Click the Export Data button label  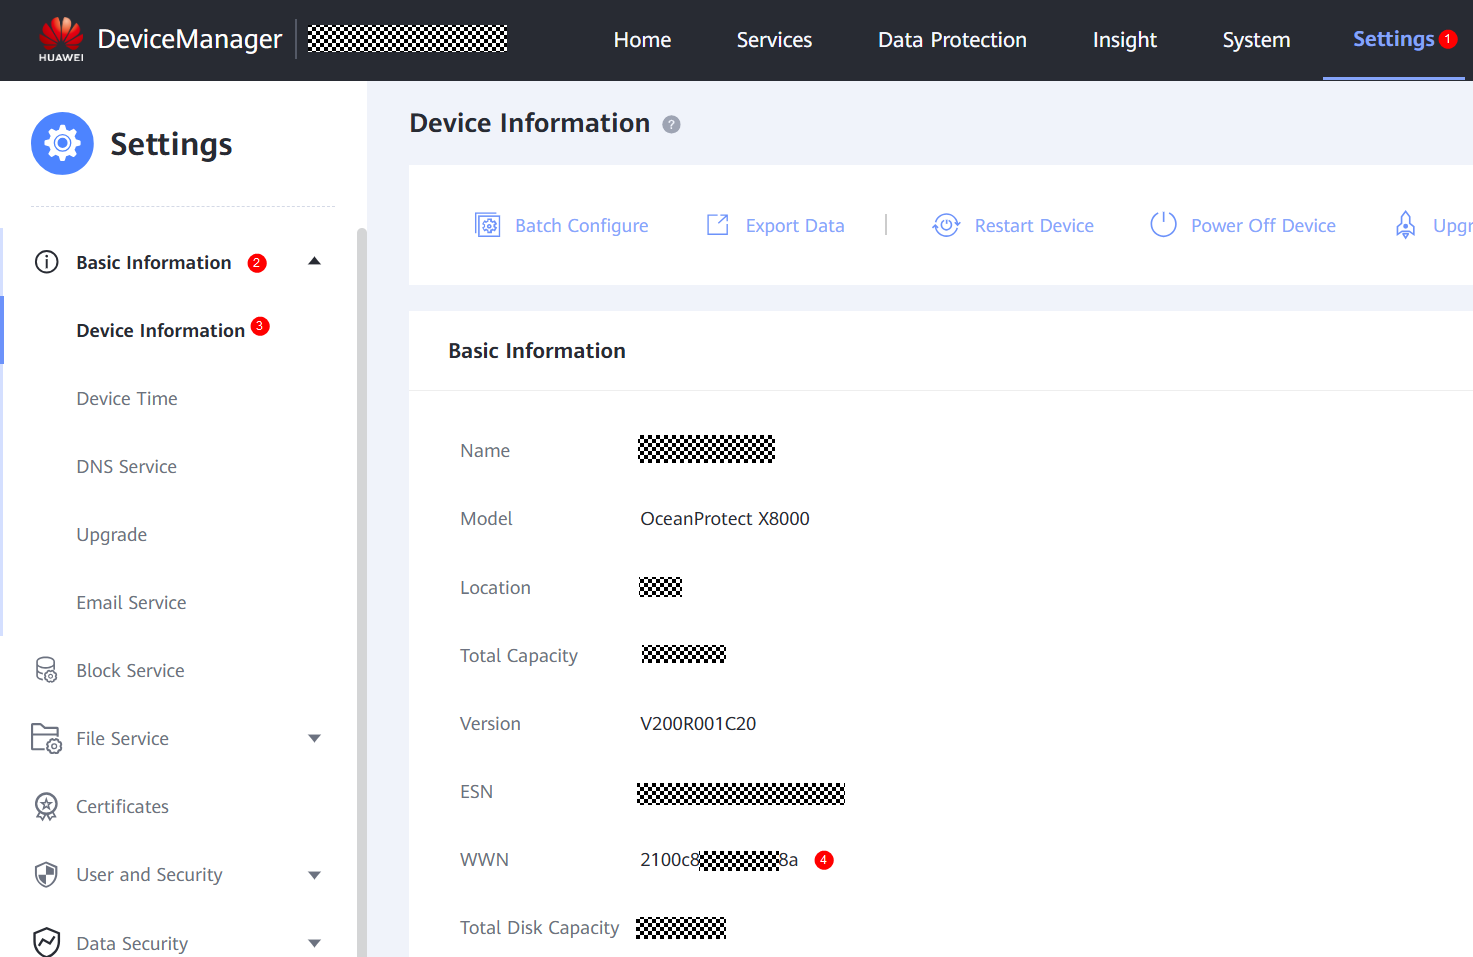[x=795, y=226]
